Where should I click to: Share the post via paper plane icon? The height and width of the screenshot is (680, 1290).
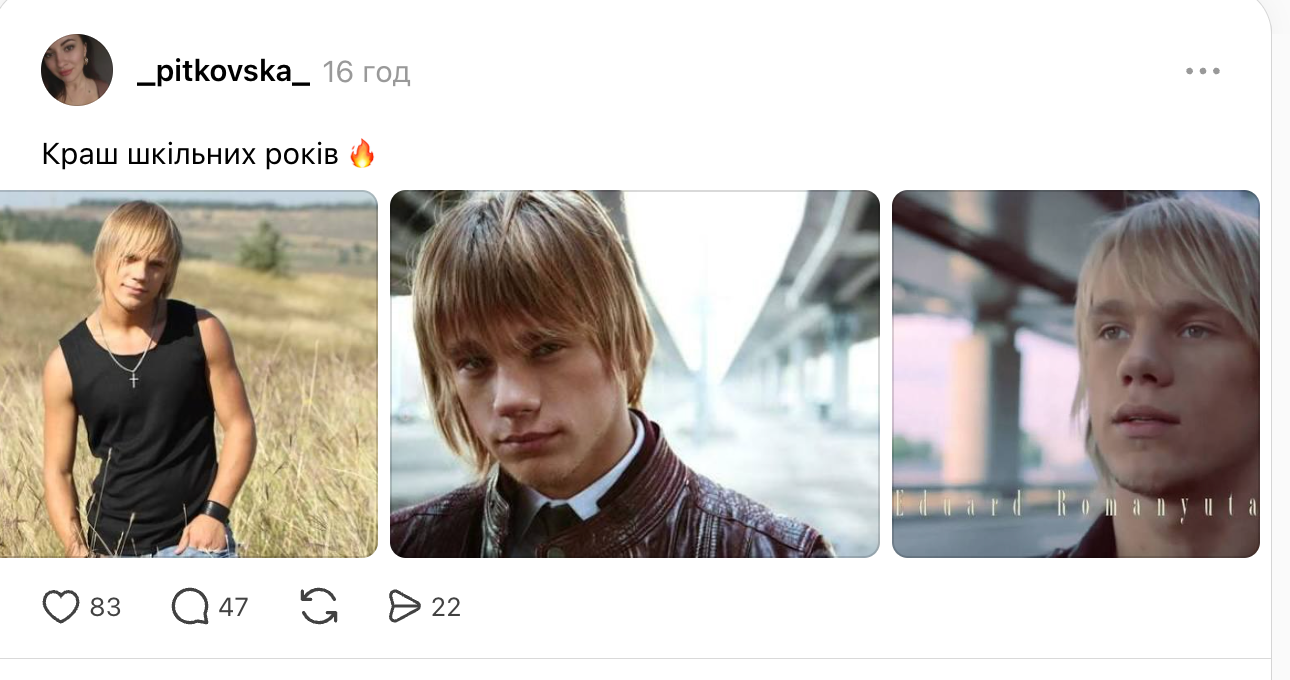click(x=404, y=607)
